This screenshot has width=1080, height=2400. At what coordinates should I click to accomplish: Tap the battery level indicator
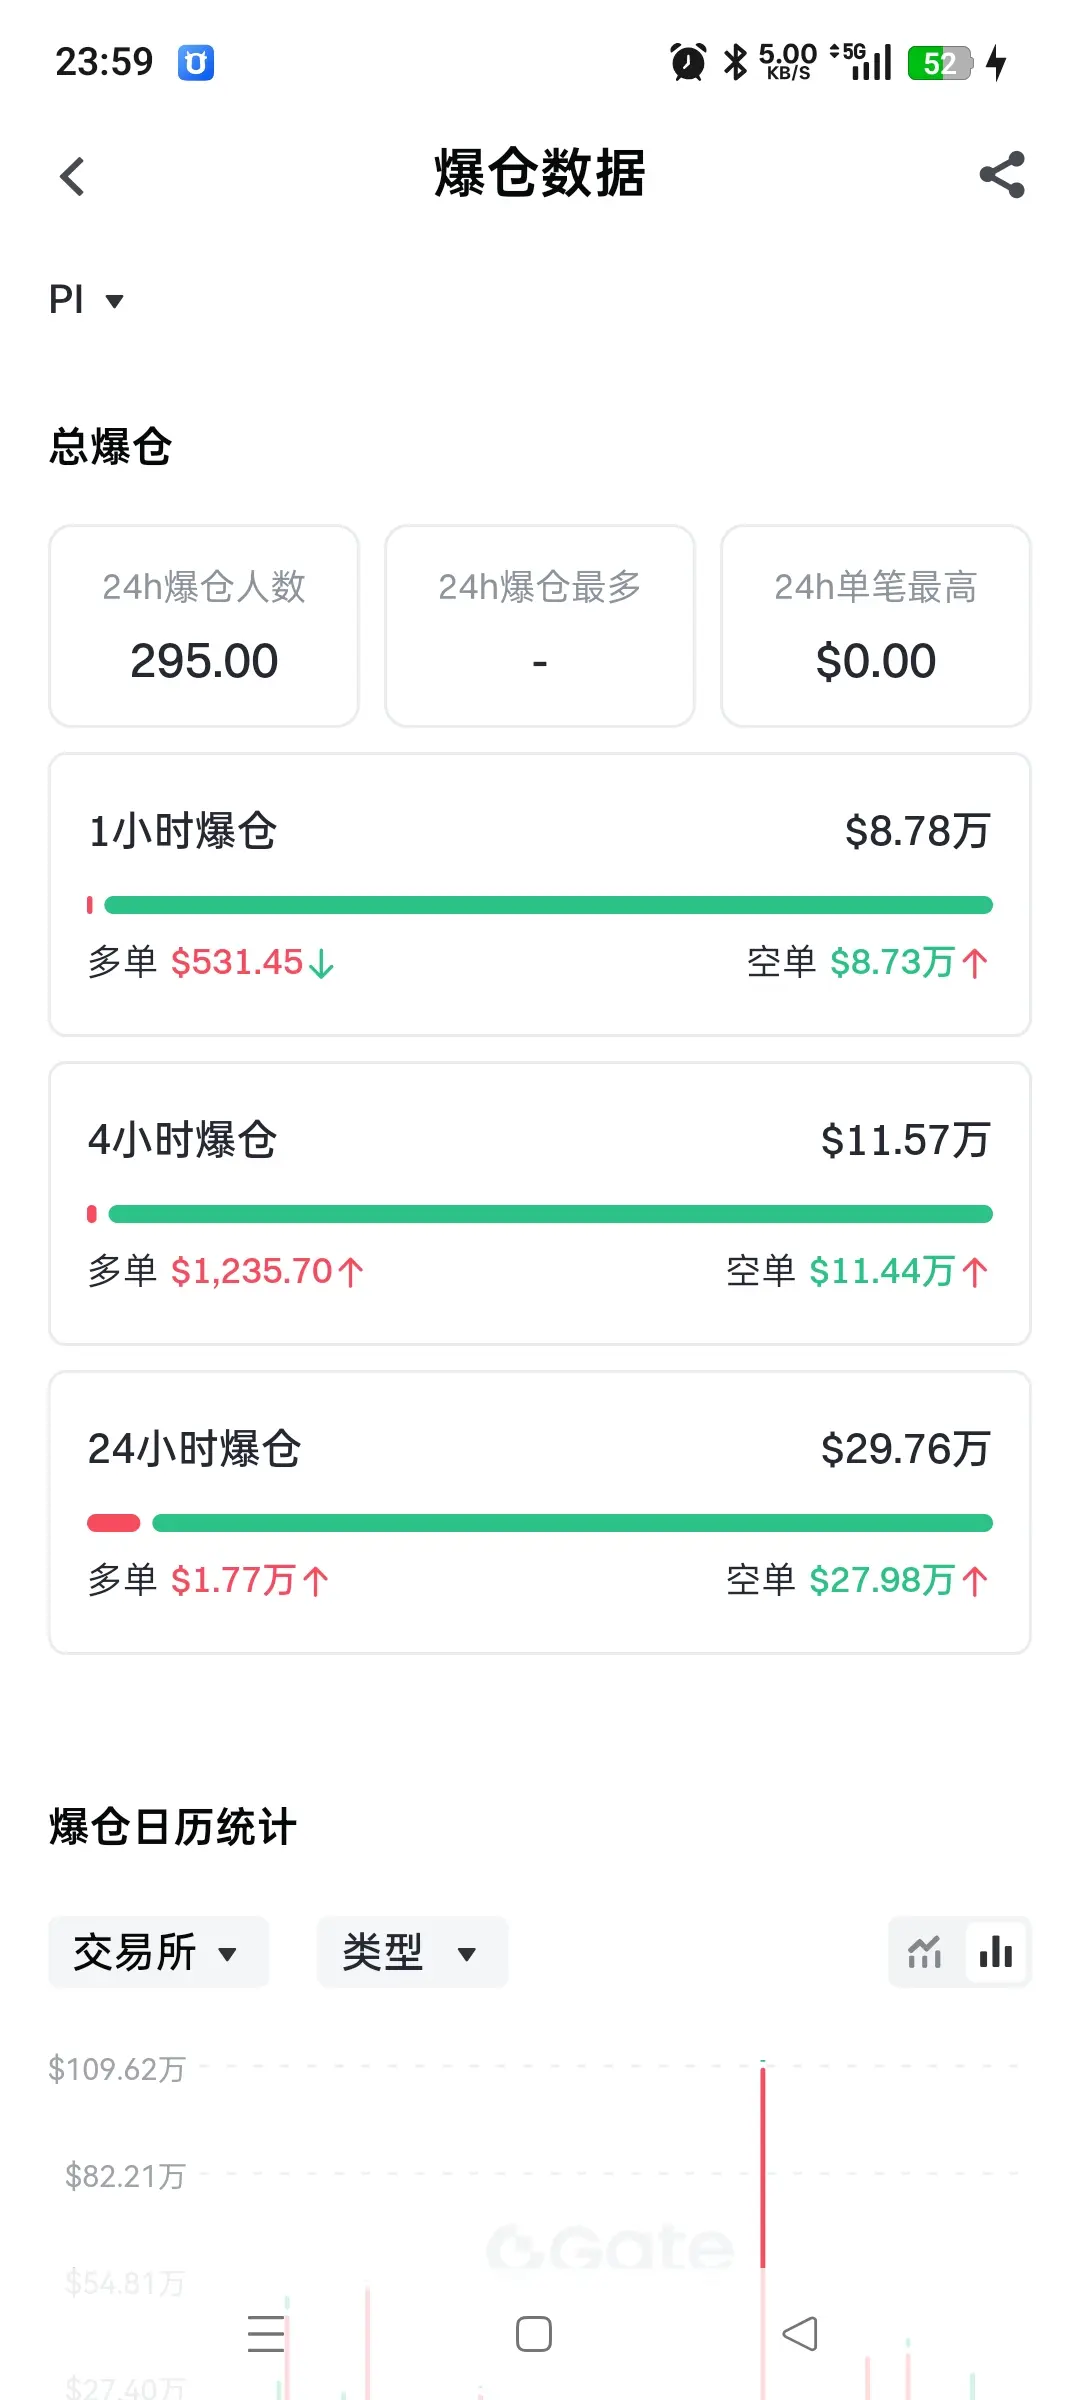[940, 63]
